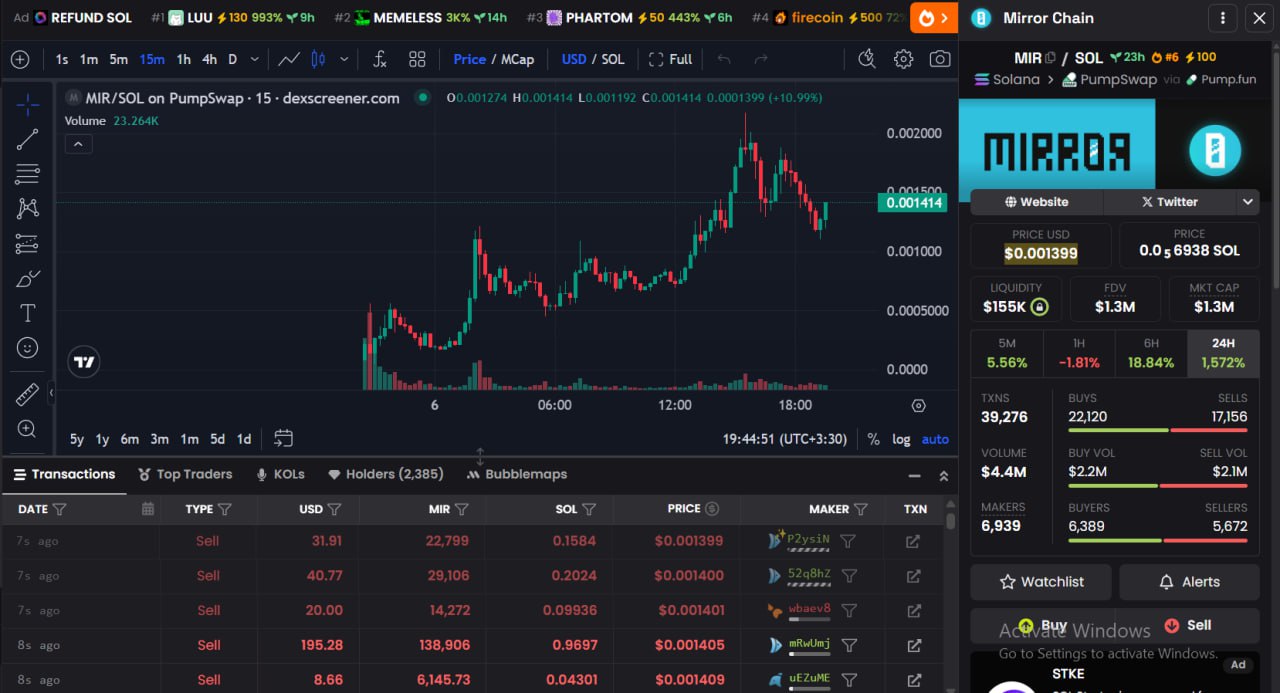This screenshot has width=1280, height=693.
Task: Open the USD column filter
Action: point(335,509)
